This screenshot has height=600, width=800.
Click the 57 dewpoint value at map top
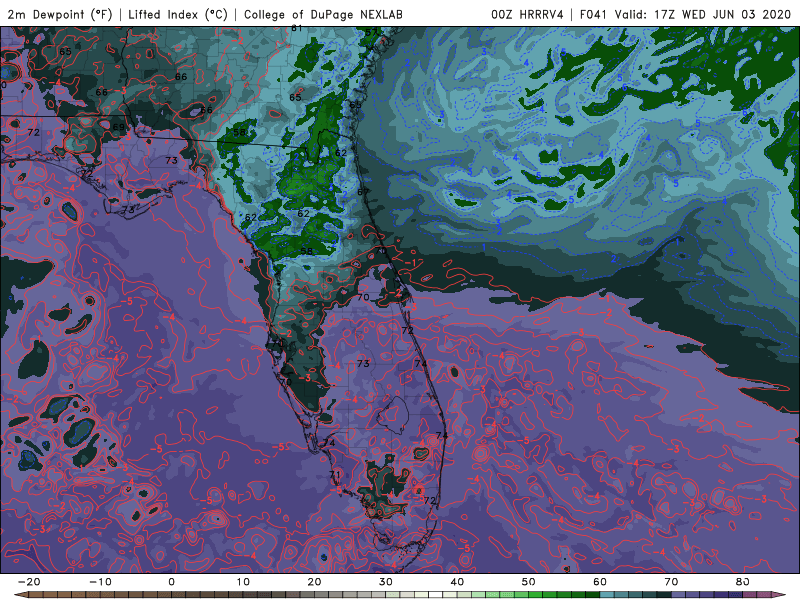371,32
